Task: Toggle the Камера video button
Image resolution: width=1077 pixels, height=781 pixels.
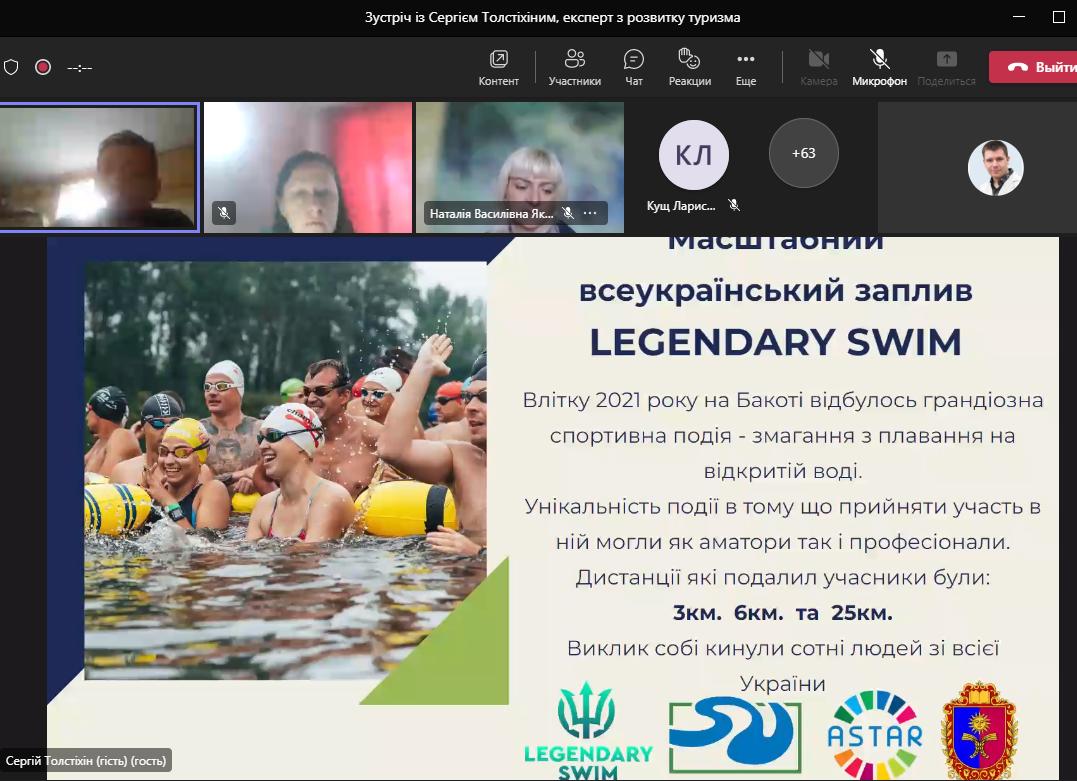Action: (819, 67)
